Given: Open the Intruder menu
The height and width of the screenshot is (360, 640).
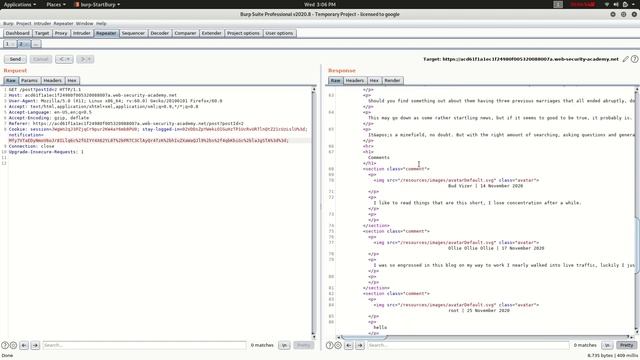Looking at the screenshot, I should pos(42,24).
